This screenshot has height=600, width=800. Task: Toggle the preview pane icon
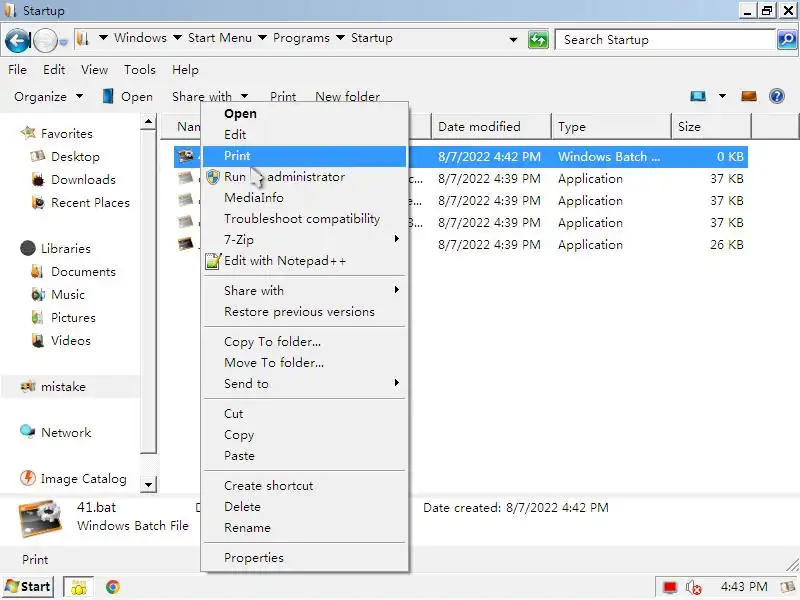tap(748, 96)
